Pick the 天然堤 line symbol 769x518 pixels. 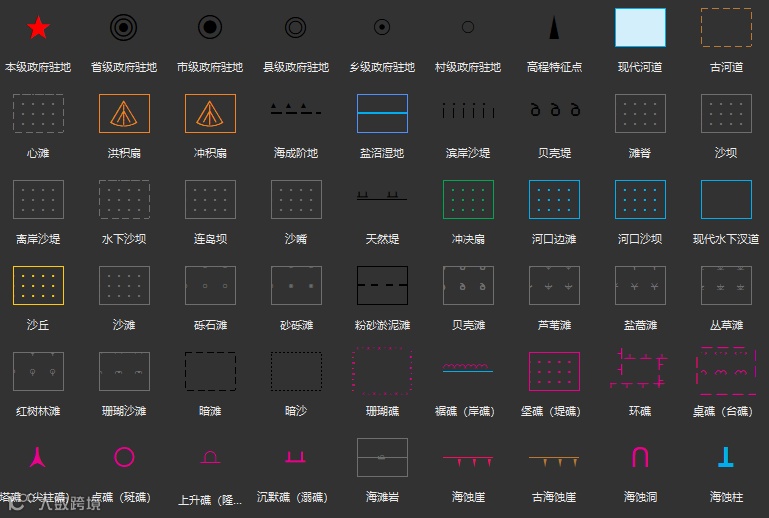(x=382, y=196)
